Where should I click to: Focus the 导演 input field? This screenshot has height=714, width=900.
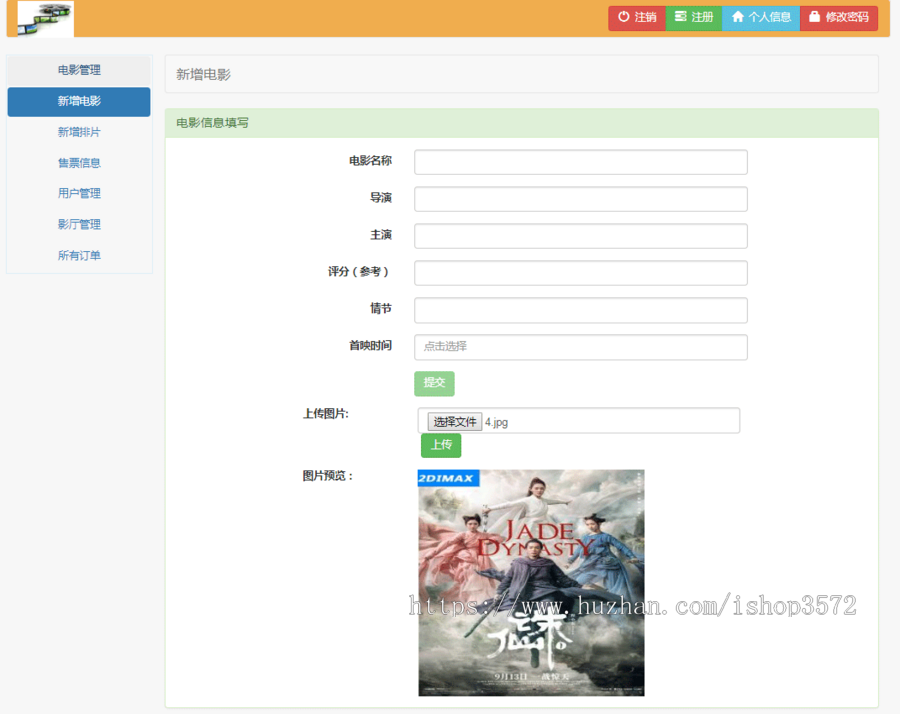(x=581, y=199)
